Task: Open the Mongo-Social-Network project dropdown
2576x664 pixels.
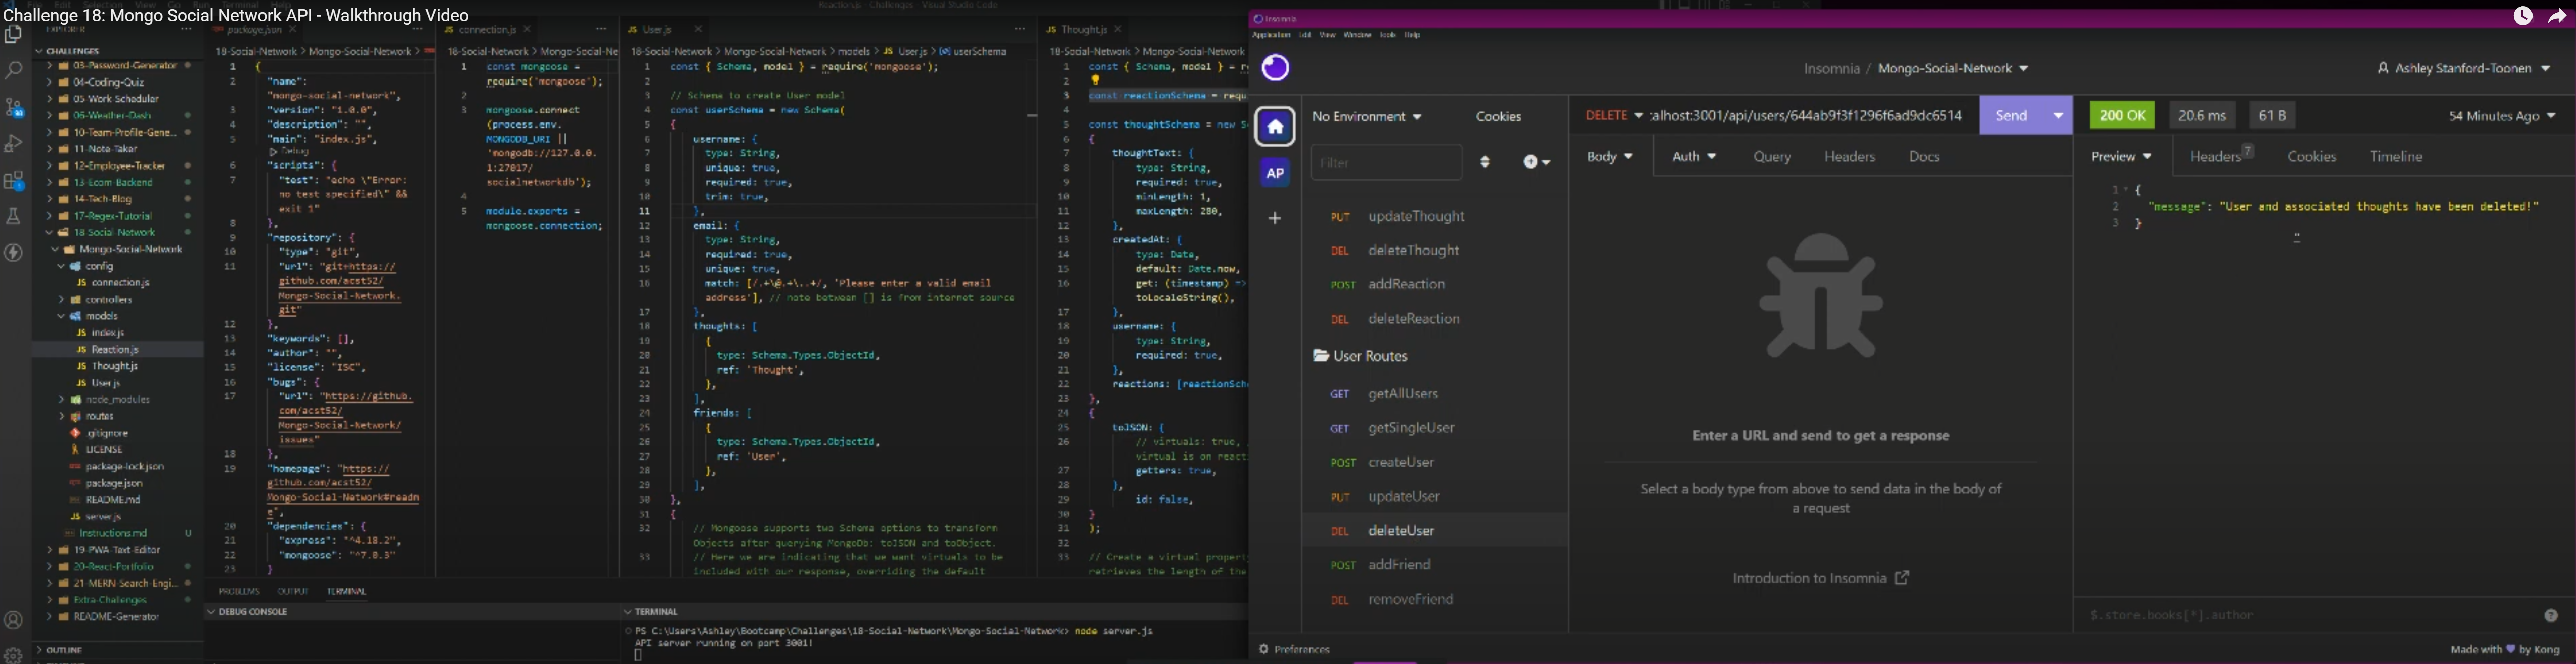Action: click(x=1953, y=69)
